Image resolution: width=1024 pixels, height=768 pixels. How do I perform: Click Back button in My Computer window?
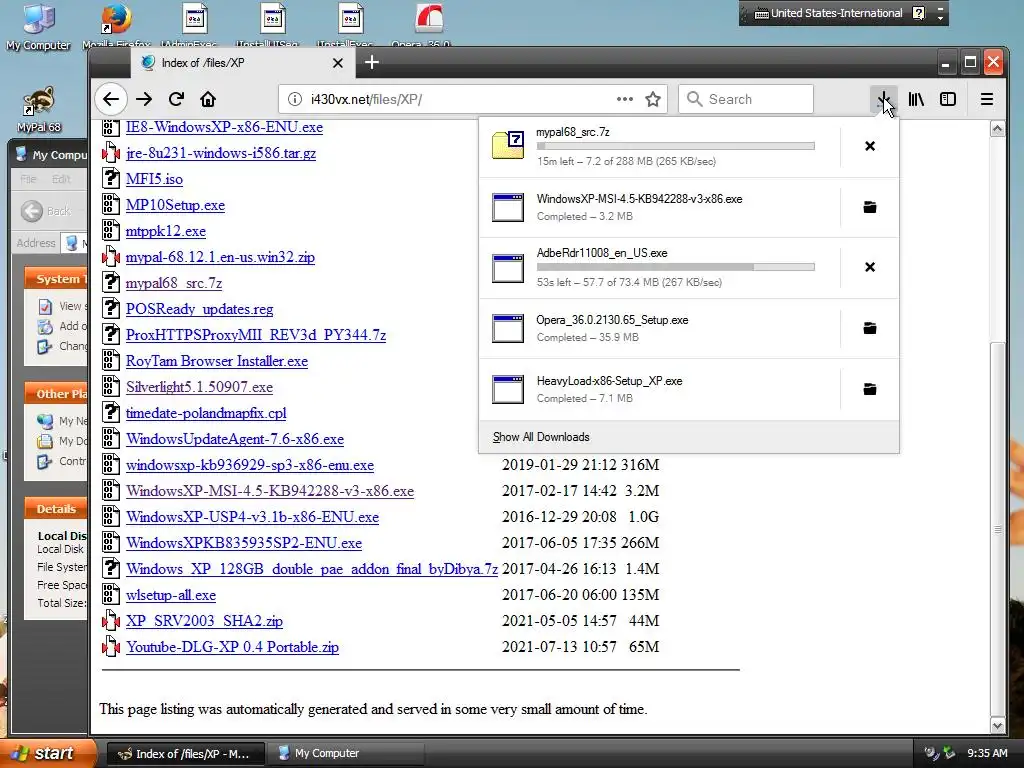pos(46,211)
